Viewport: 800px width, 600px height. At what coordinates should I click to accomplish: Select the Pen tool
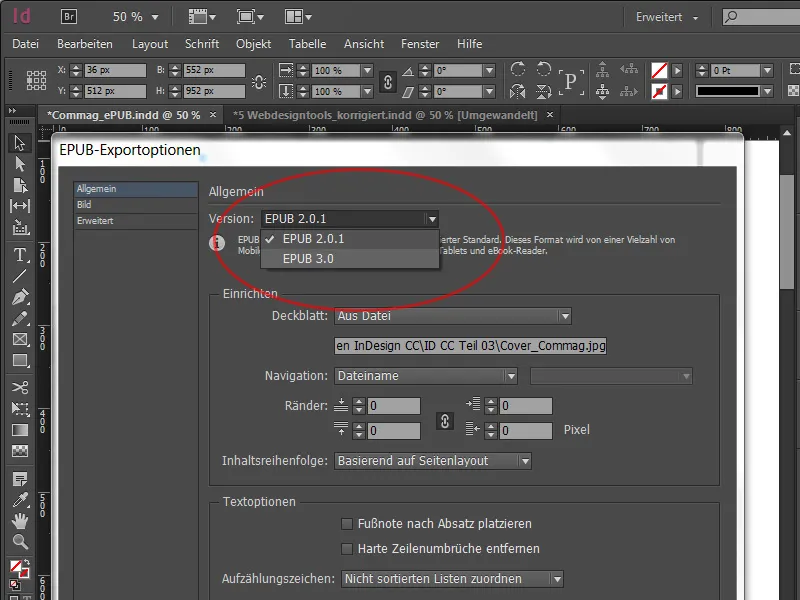pyautogui.click(x=19, y=297)
